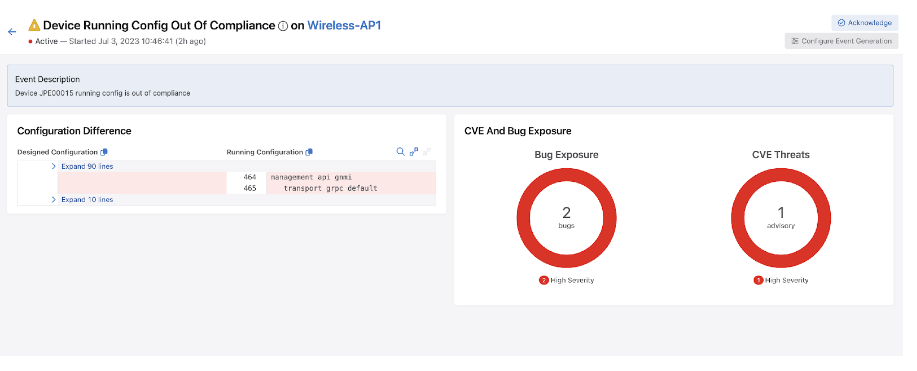The height and width of the screenshot is (371, 917).
Task: Expand 90 lines in the diff
Action: coord(87,166)
